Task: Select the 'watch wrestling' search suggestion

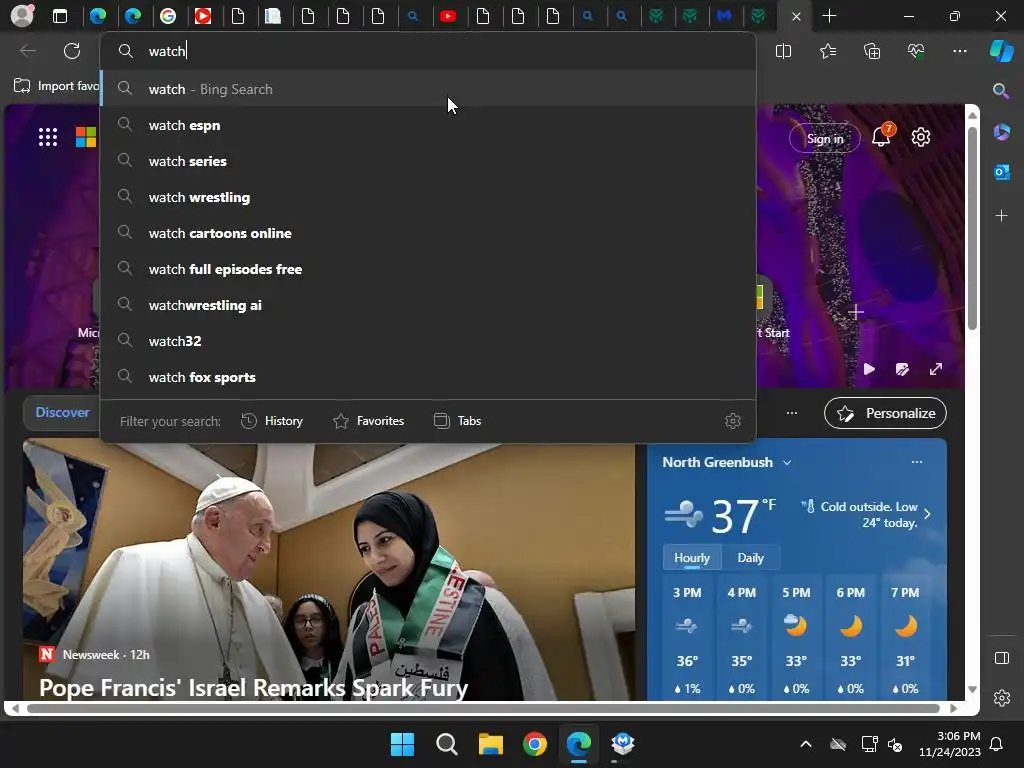Action: point(428,197)
